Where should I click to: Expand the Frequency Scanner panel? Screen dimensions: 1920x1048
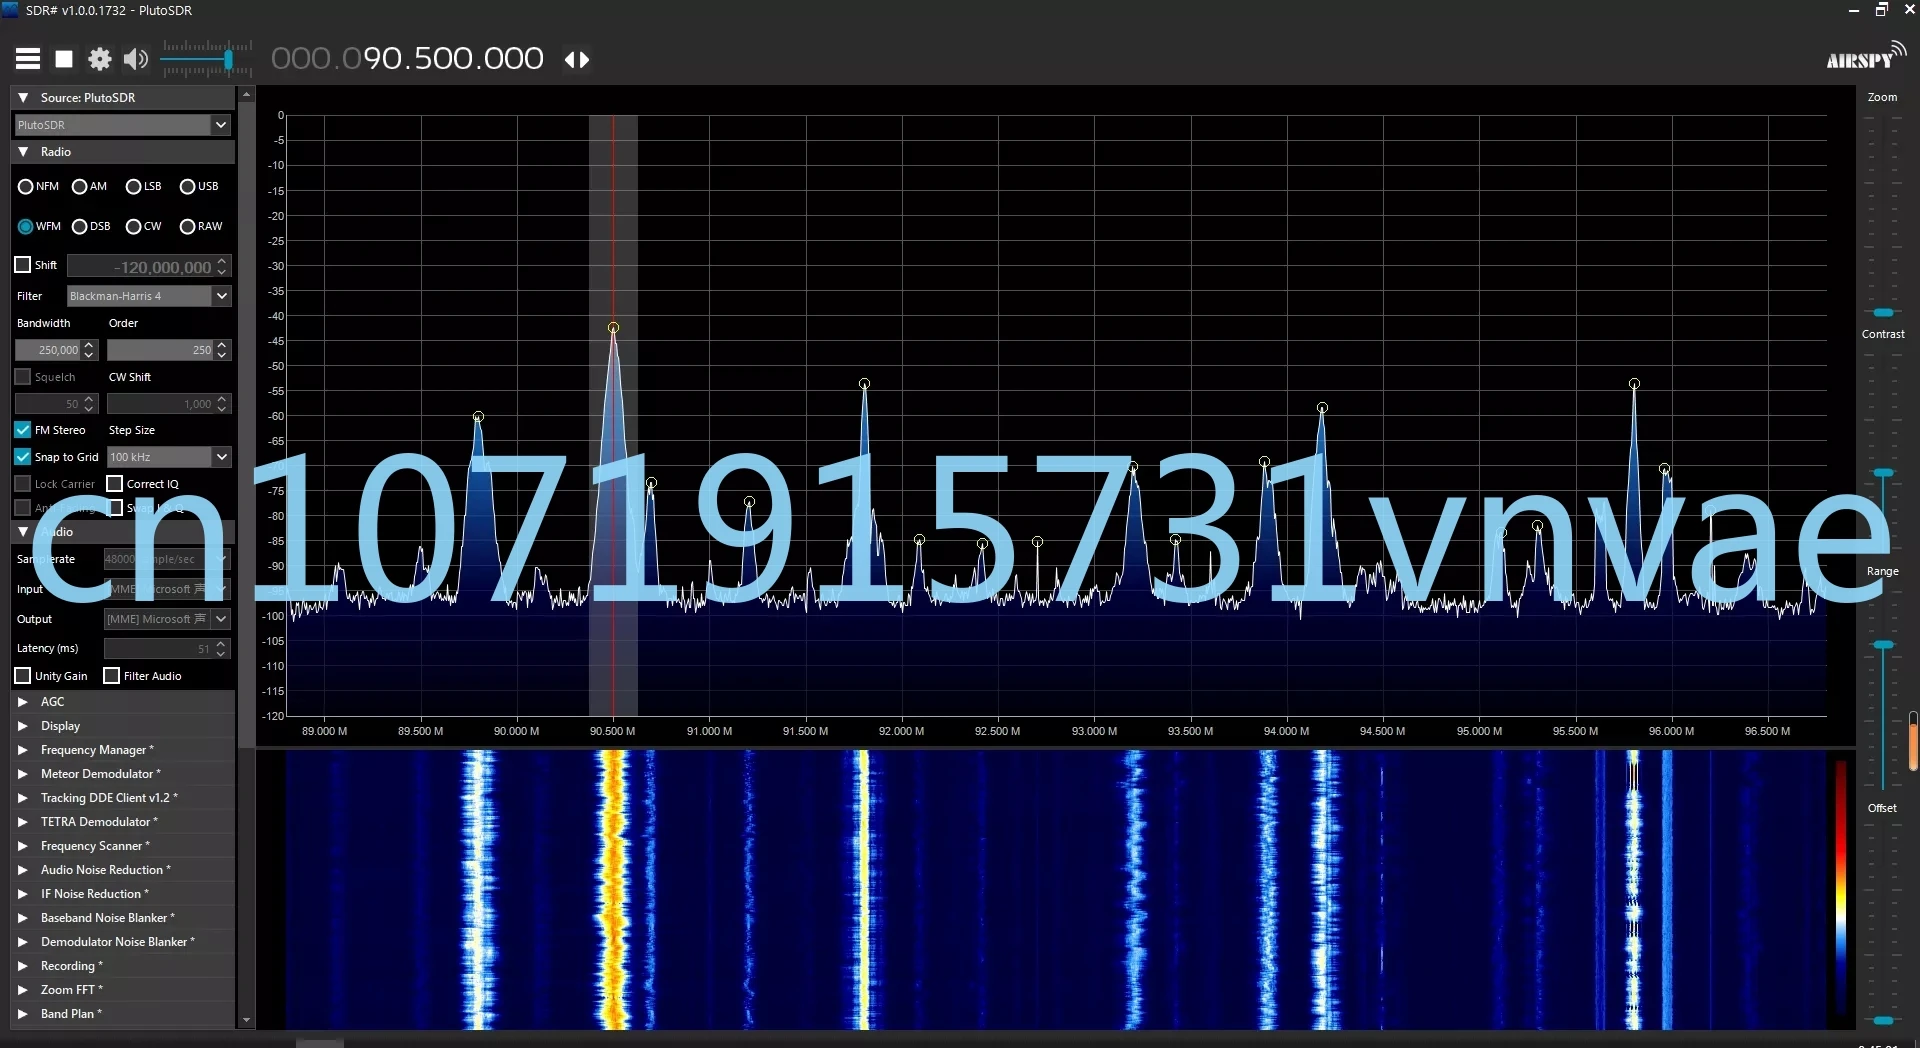23,846
